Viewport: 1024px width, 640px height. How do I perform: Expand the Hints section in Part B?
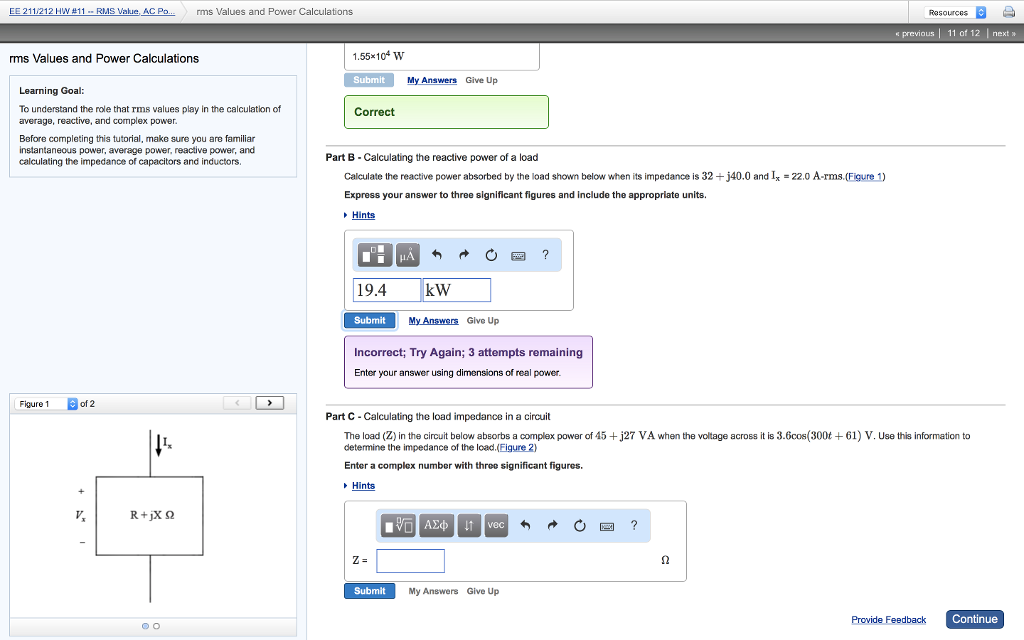[362, 214]
